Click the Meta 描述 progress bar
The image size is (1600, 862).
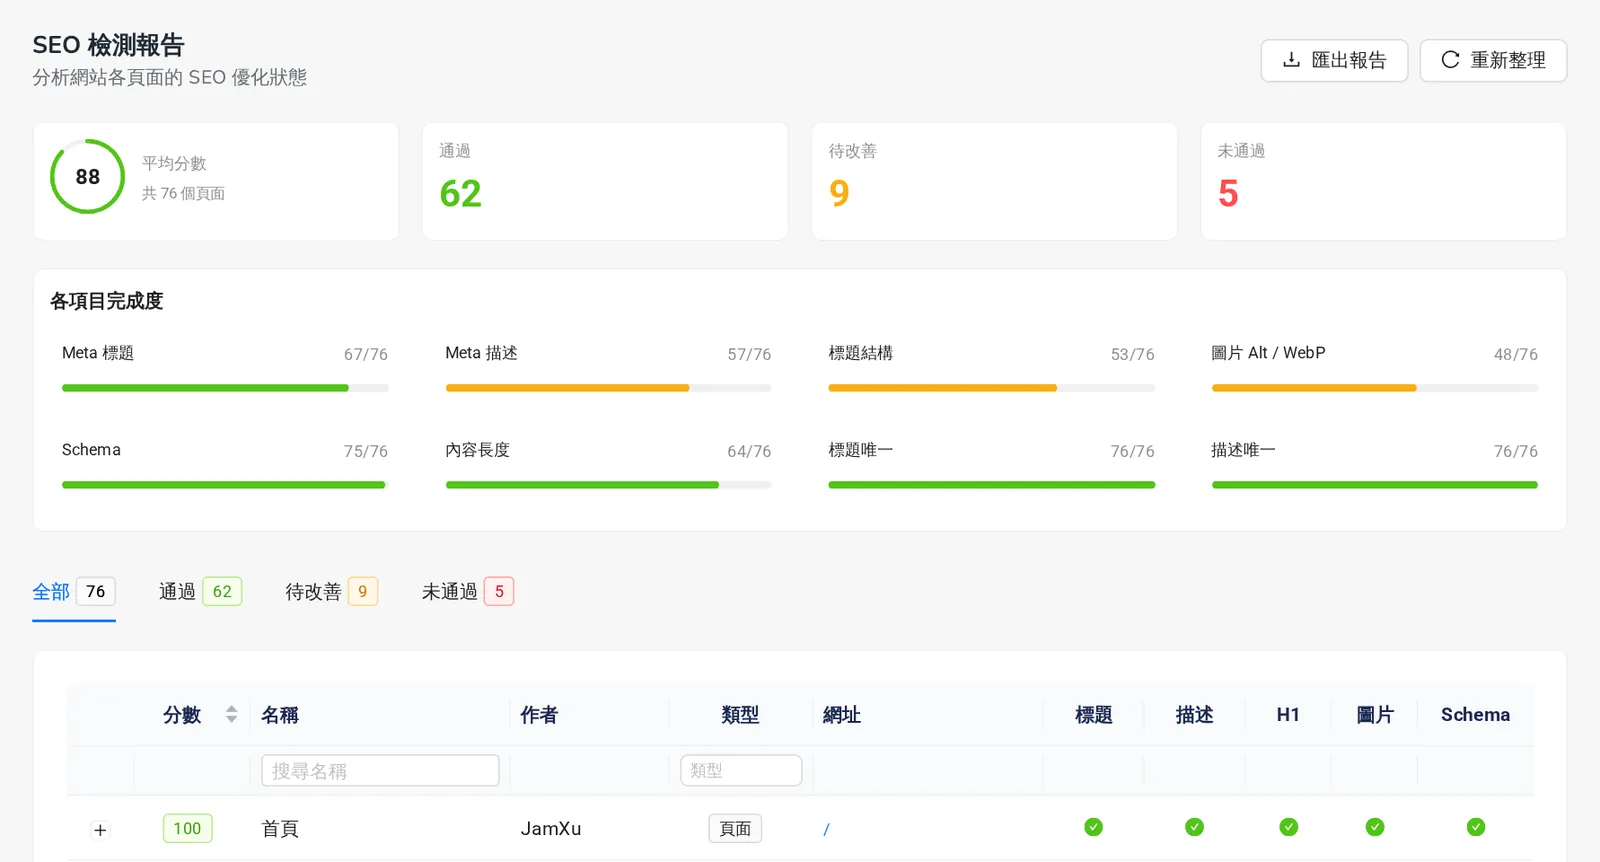[x=608, y=388]
